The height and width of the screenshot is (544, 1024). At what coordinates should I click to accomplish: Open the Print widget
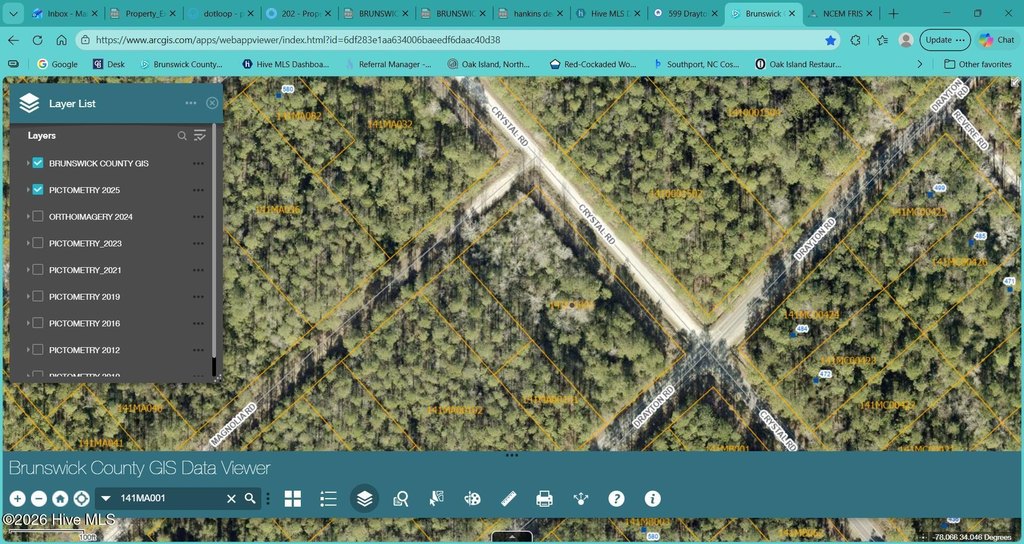pyautogui.click(x=544, y=498)
